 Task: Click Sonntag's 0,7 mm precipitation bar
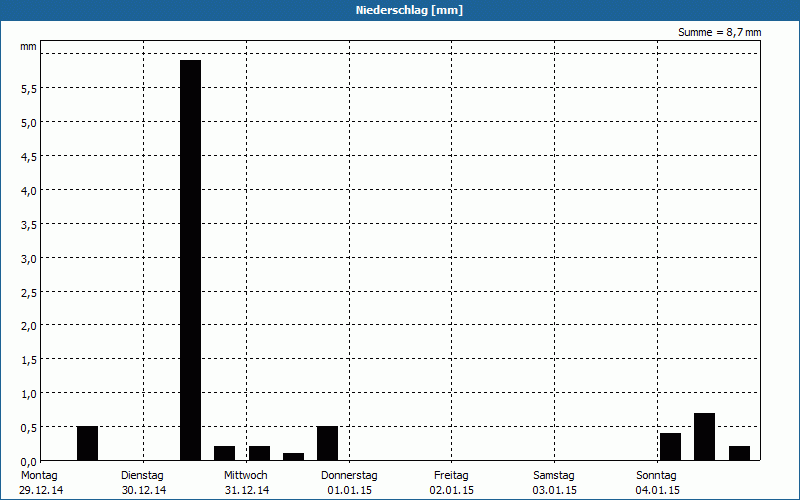[x=705, y=437]
